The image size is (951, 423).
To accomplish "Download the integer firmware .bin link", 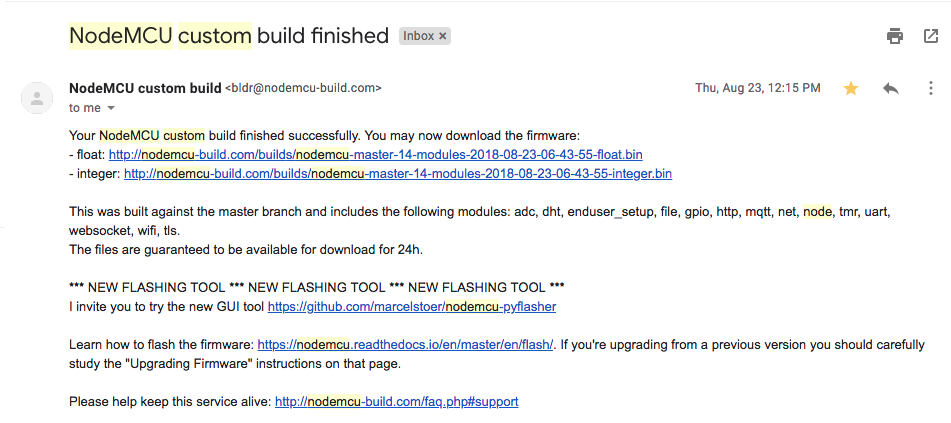I will click(398, 174).
